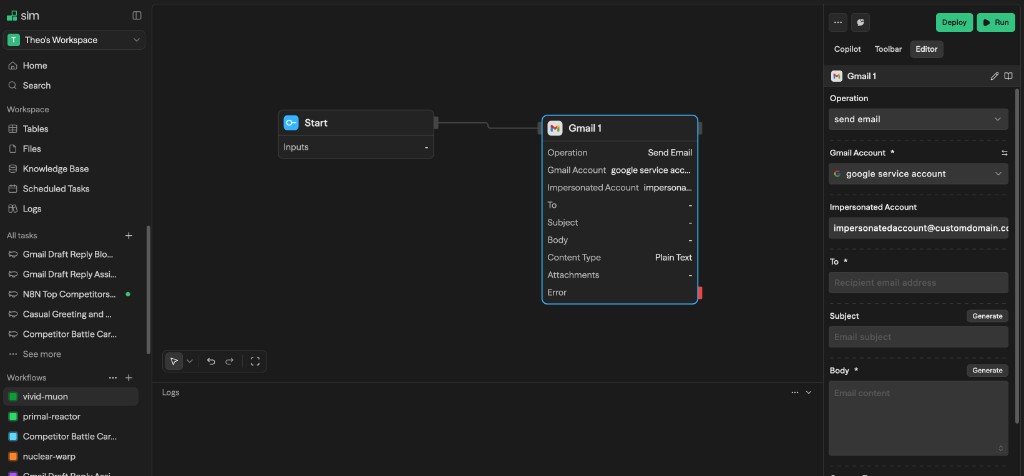Click Email content body textarea
The width and height of the screenshot is (1024, 476).
(x=918, y=419)
